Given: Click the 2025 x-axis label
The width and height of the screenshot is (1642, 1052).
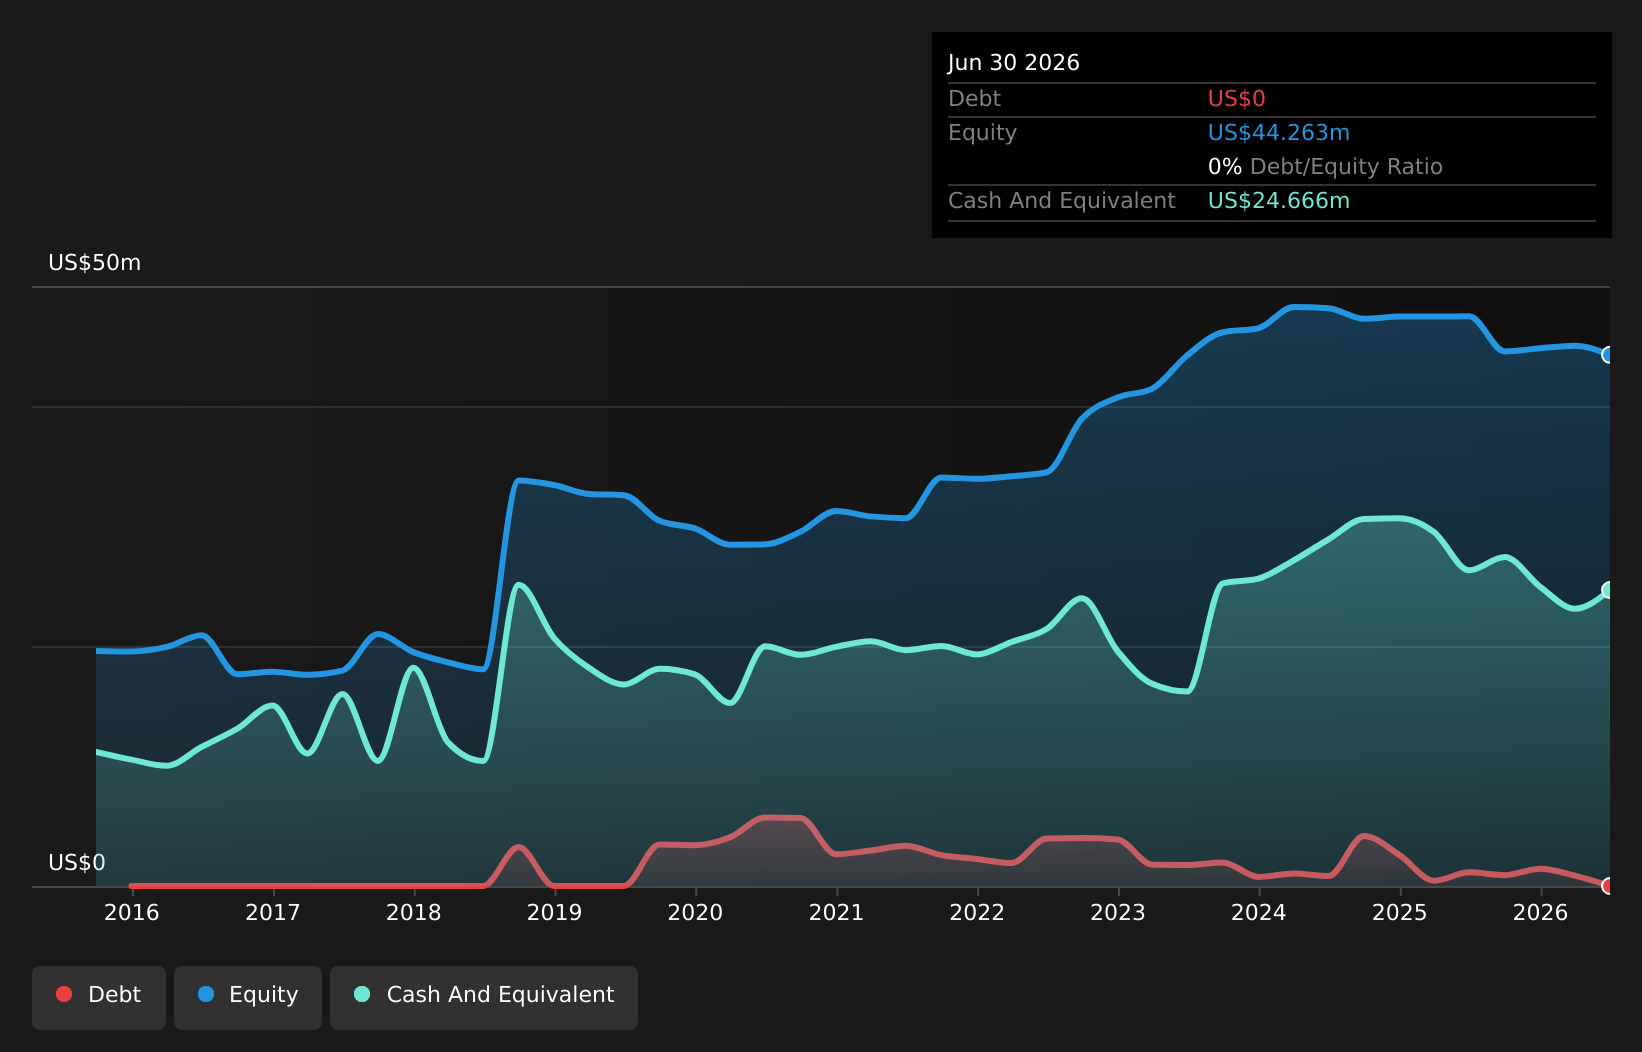Looking at the screenshot, I should (1400, 913).
